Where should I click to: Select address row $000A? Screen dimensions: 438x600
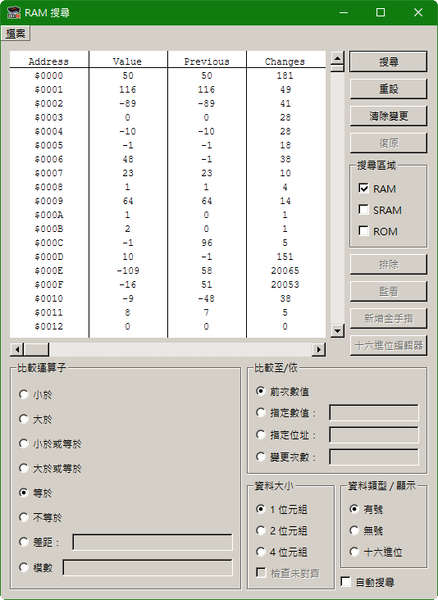pos(168,215)
